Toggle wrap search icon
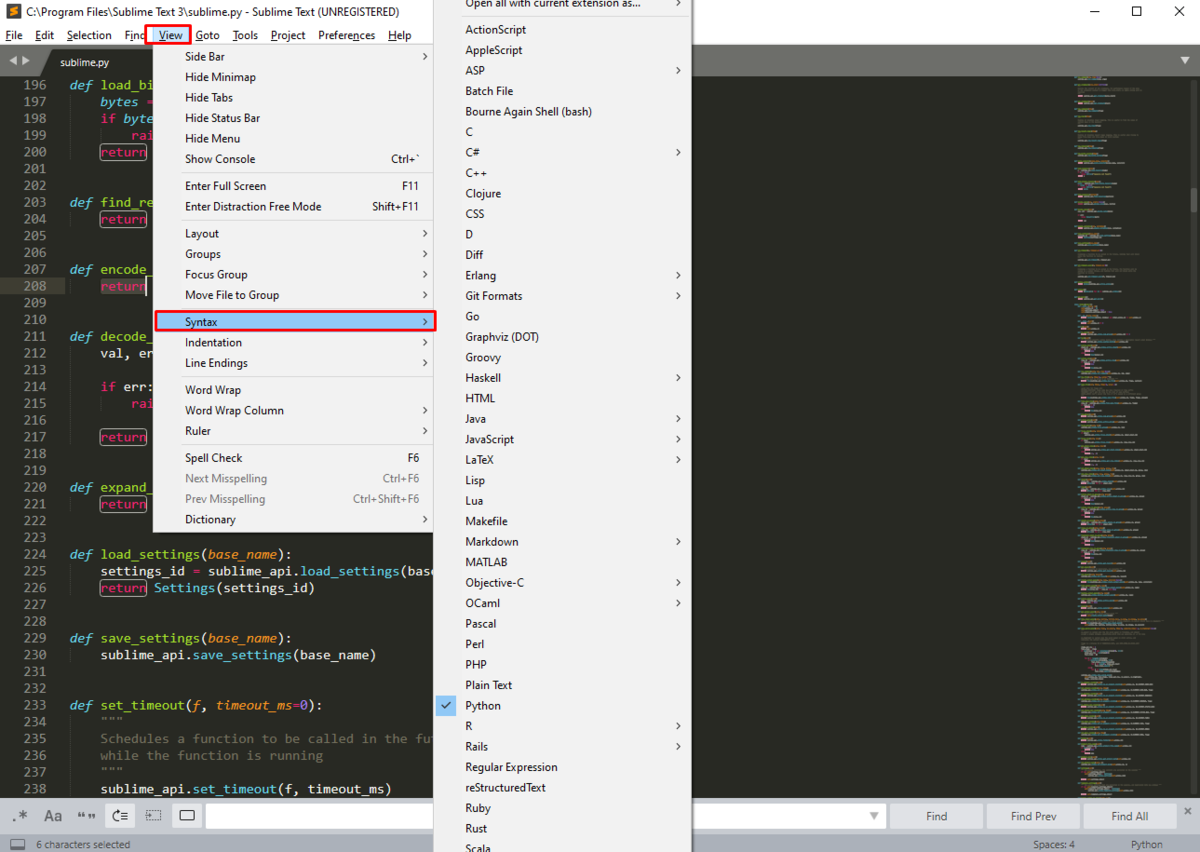Image resolution: width=1200 pixels, height=852 pixels. (x=120, y=816)
